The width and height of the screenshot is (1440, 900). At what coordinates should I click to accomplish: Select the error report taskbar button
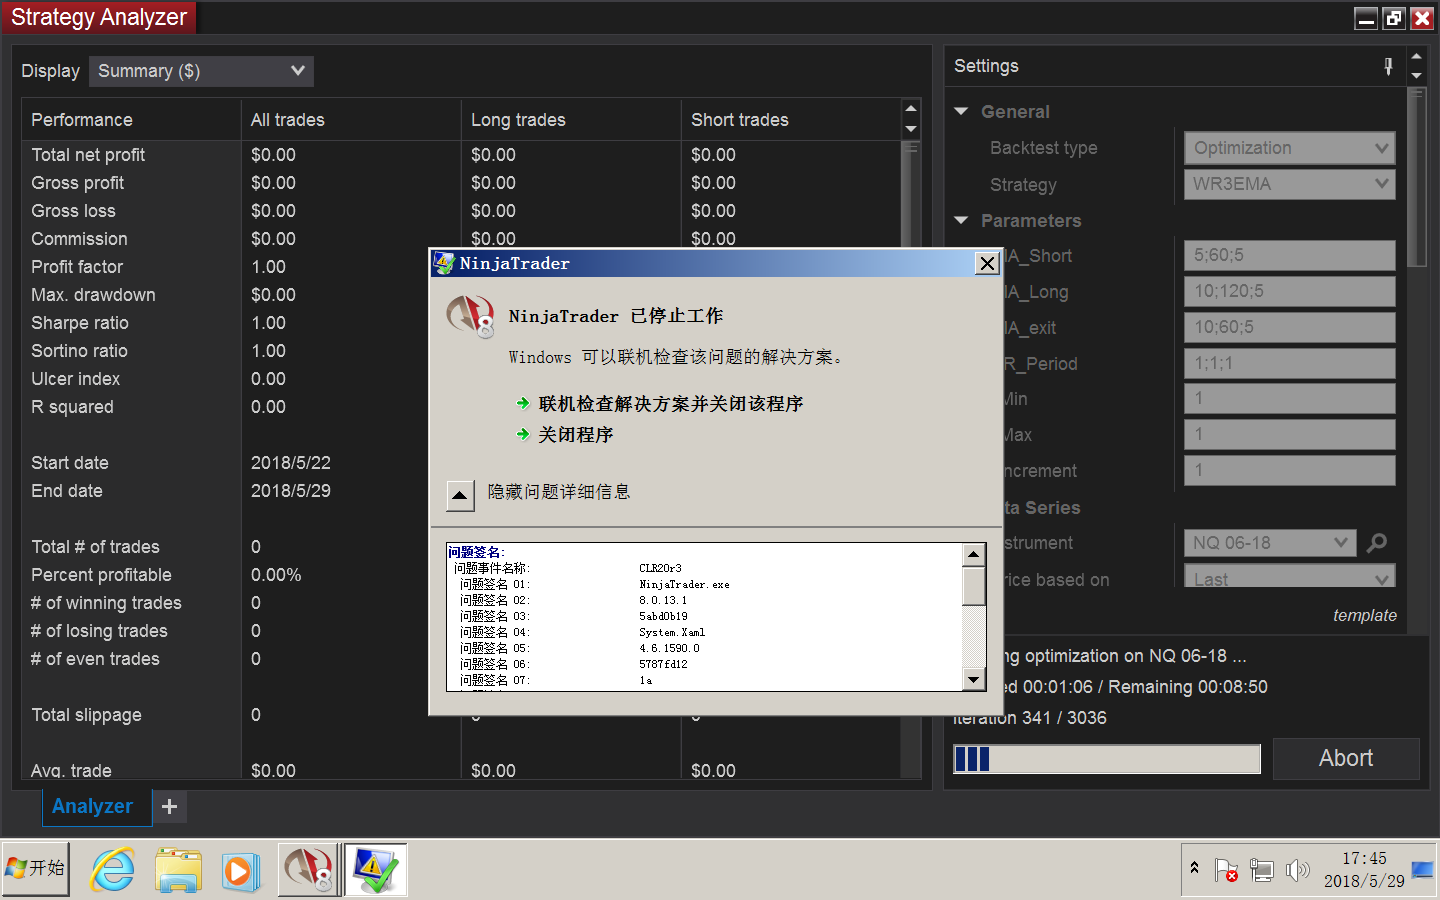click(x=376, y=870)
